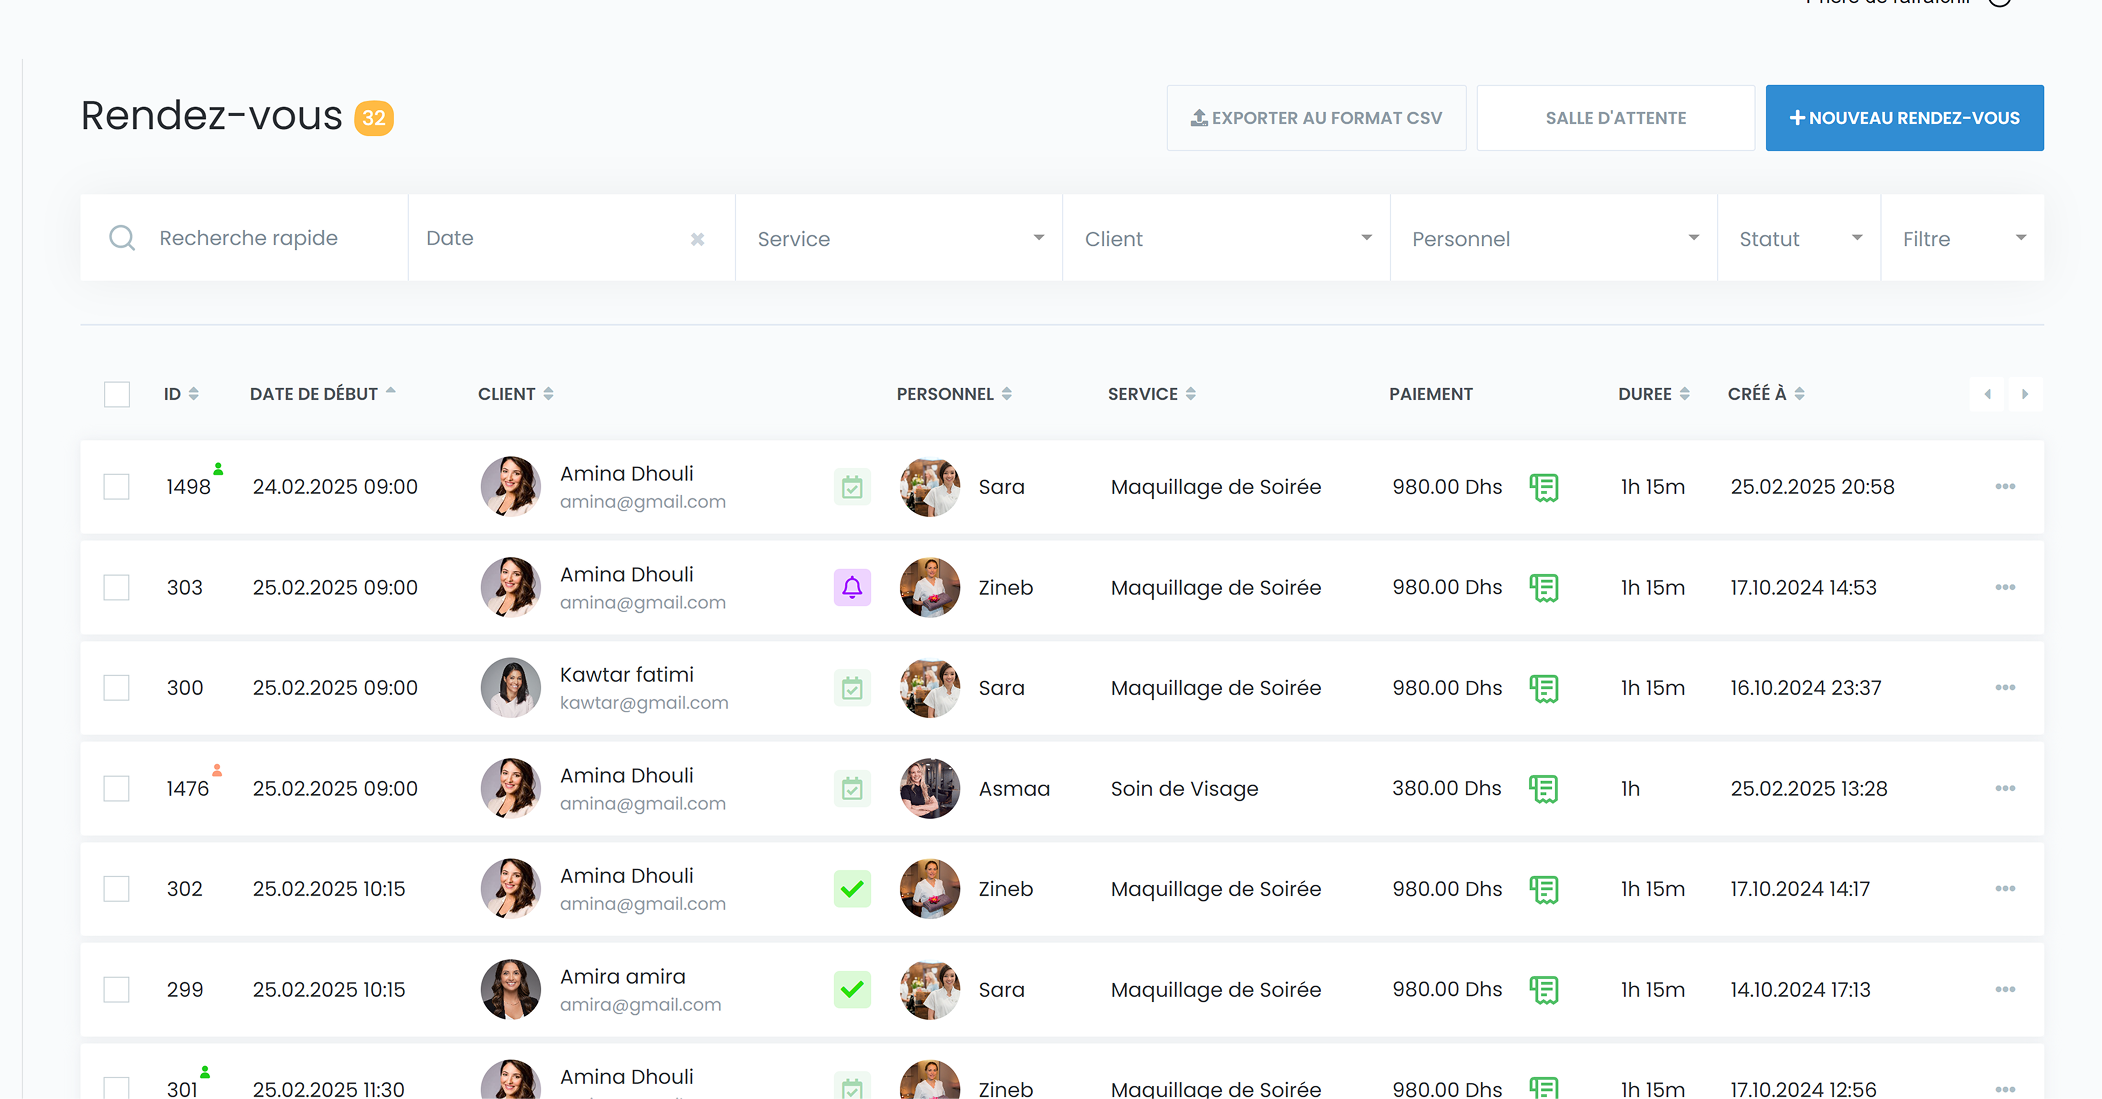Screen dimensions: 2102x1099
Task: Toggle the select-all checkbox in table header
Action: [x=117, y=394]
